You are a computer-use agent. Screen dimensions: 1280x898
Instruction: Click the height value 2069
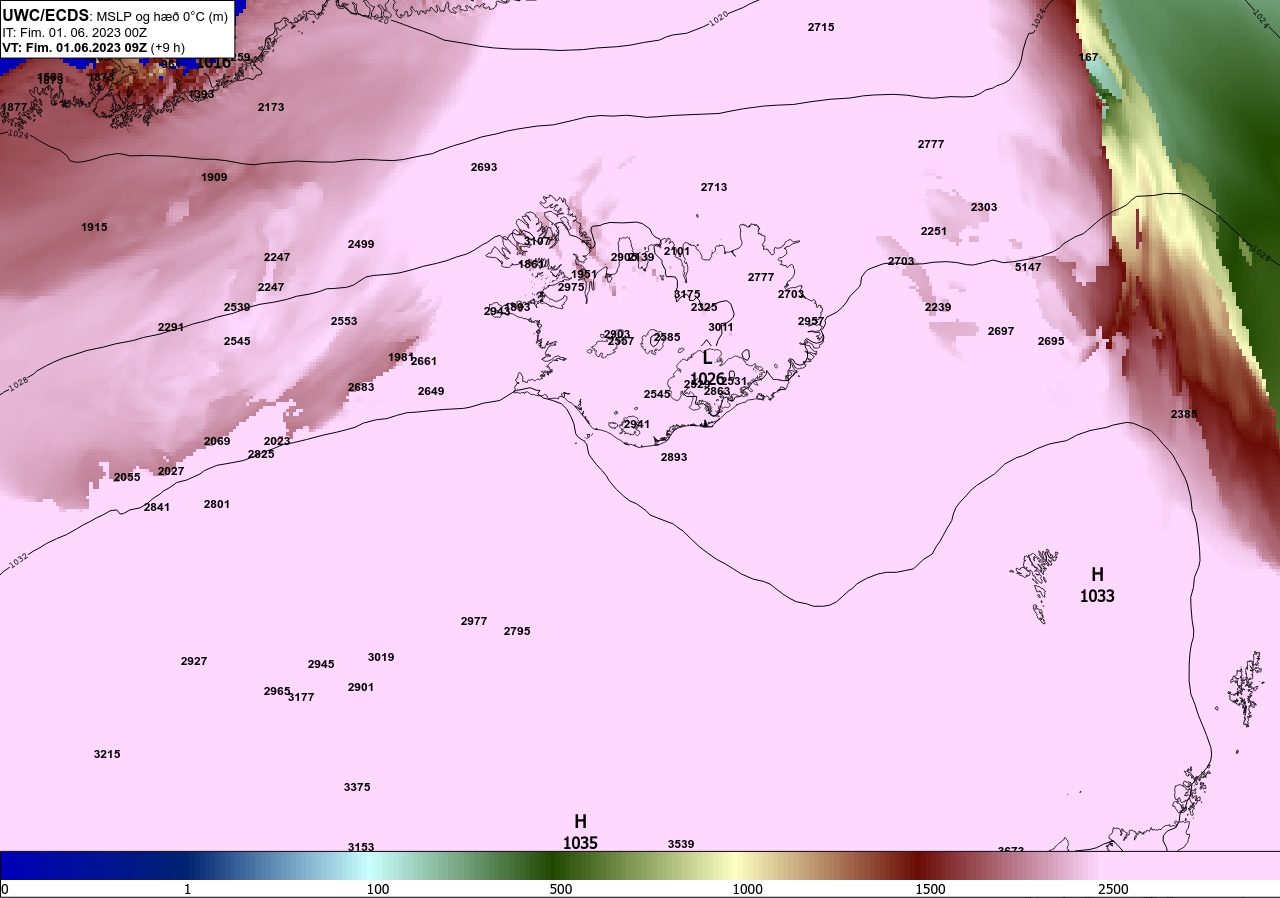(217, 441)
